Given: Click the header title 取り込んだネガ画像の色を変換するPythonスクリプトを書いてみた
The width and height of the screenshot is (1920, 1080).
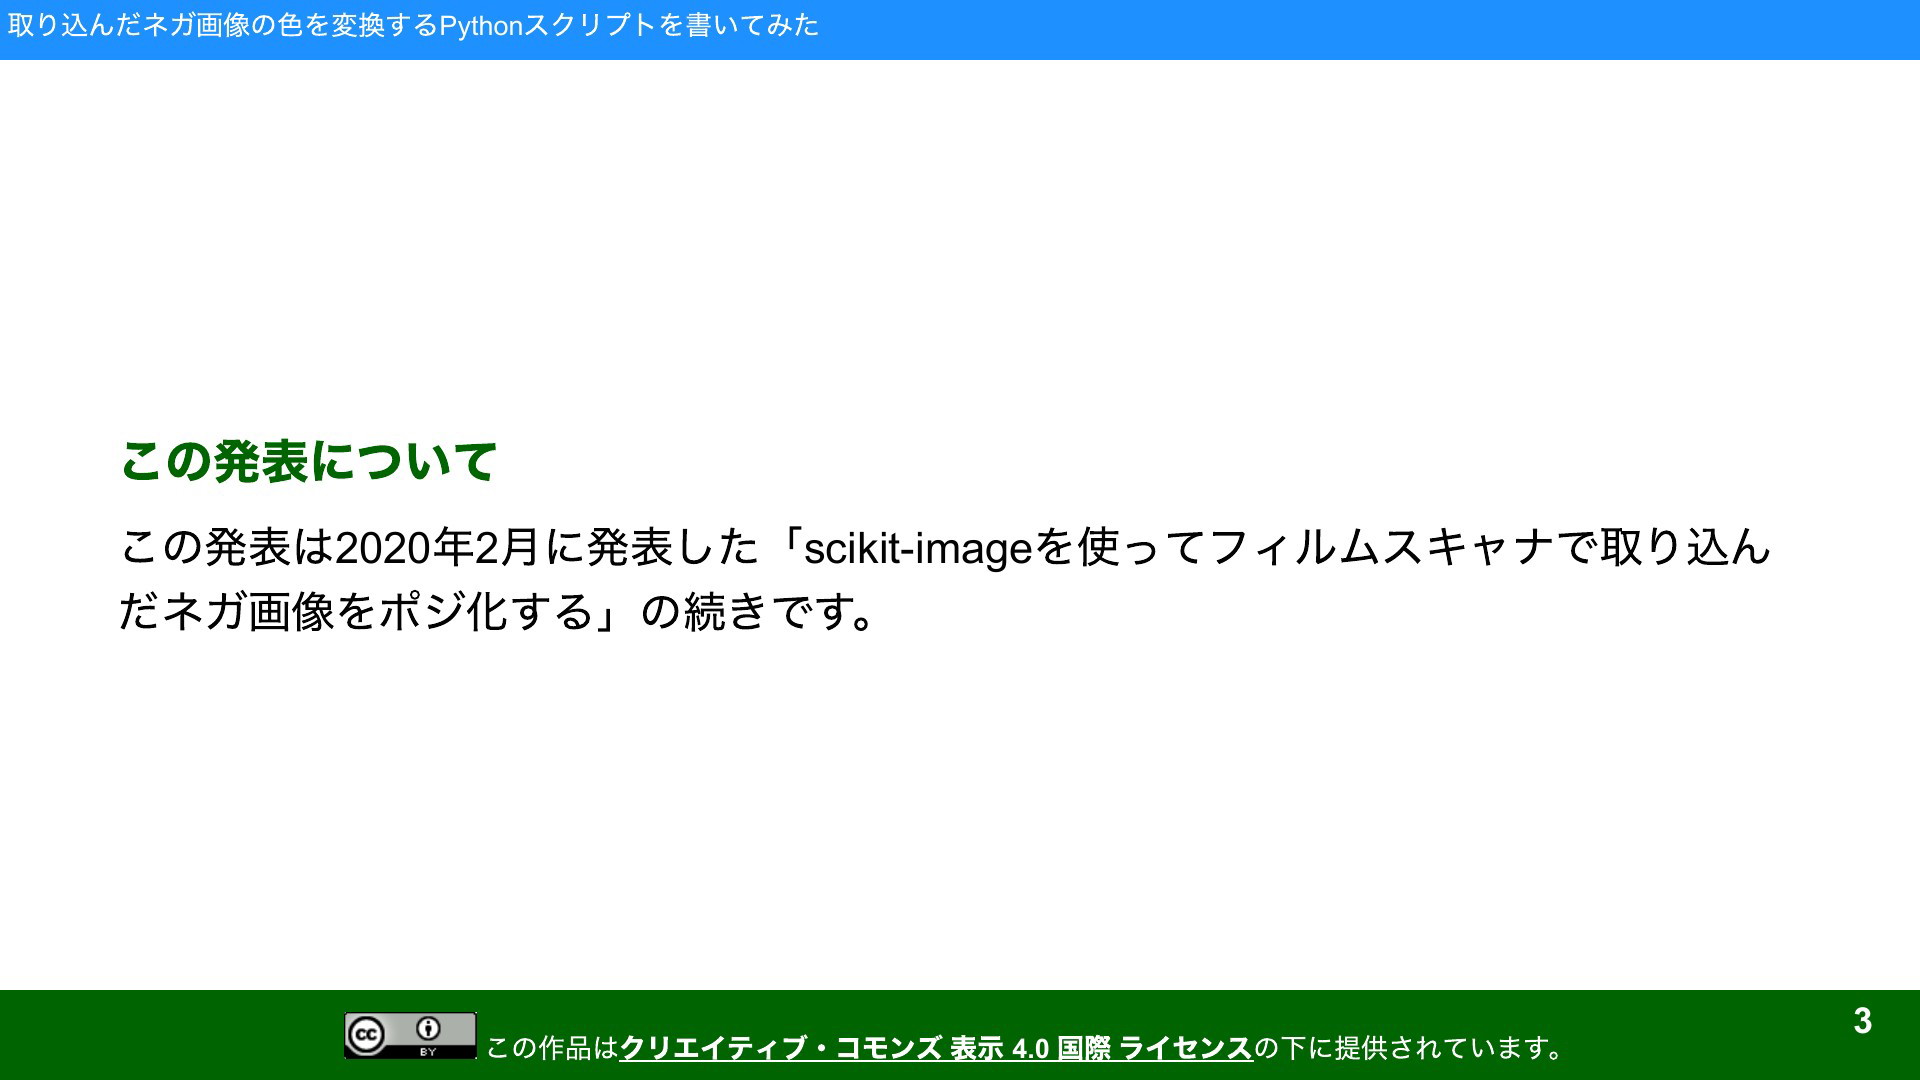Looking at the screenshot, I should tap(413, 25).
